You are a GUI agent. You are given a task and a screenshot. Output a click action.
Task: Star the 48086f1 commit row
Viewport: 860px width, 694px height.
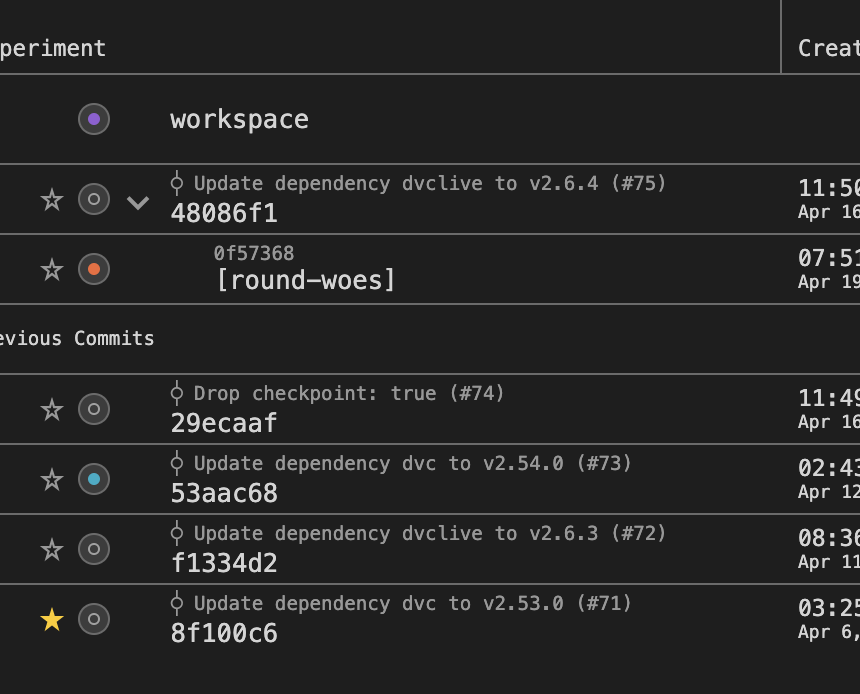coord(52,199)
